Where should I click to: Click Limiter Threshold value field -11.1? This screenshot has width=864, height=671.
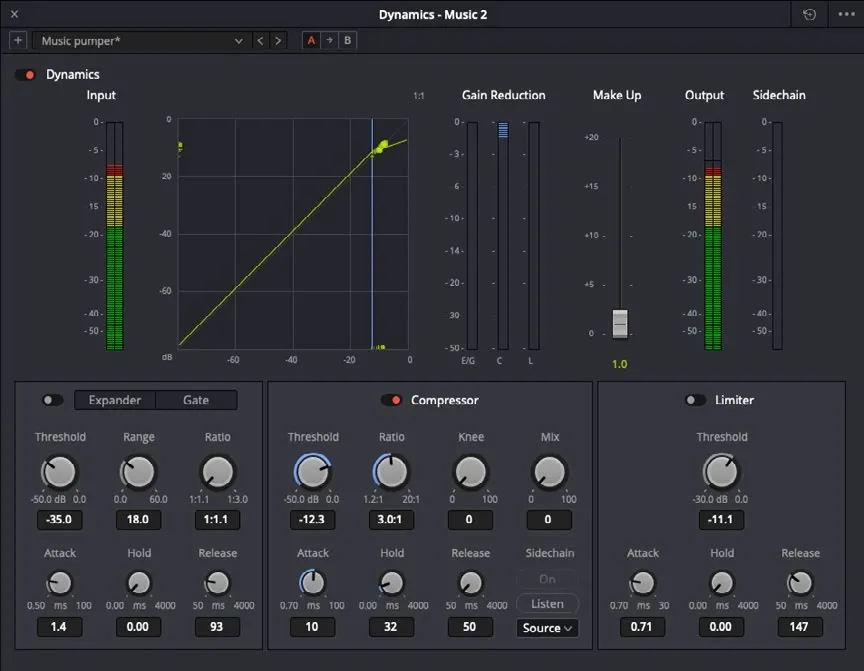tap(721, 520)
